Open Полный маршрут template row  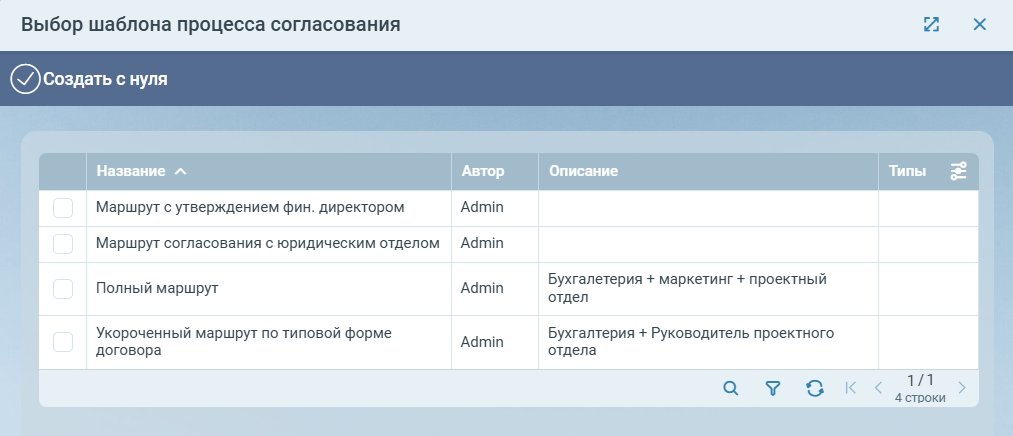click(157, 288)
